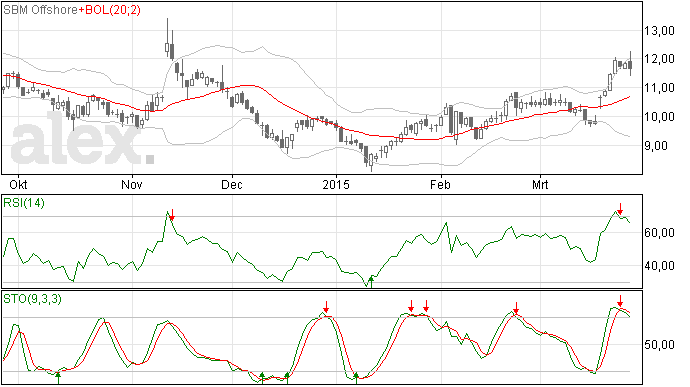The image size is (690, 387).
Task: Click the STO(9,3,3) panel label
Action: tap(32, 299)
